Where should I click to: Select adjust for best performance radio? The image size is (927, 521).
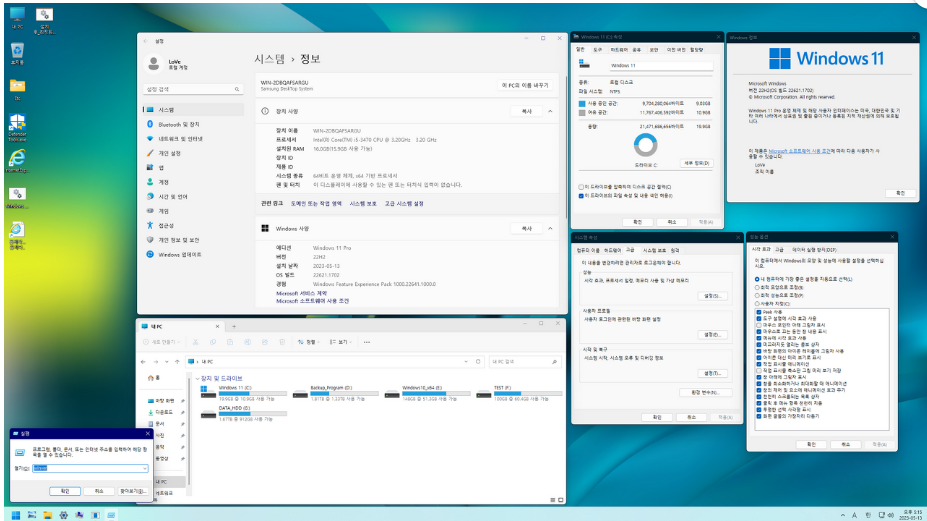click(x=757, y=295)
